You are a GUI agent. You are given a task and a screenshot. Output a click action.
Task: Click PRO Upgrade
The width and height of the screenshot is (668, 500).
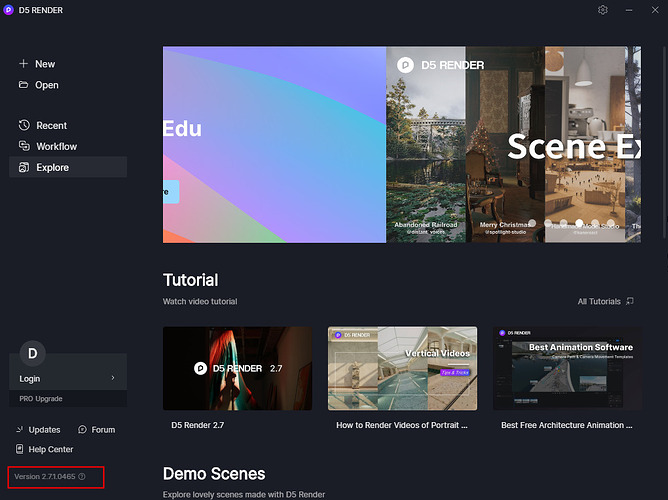point(41,399)
